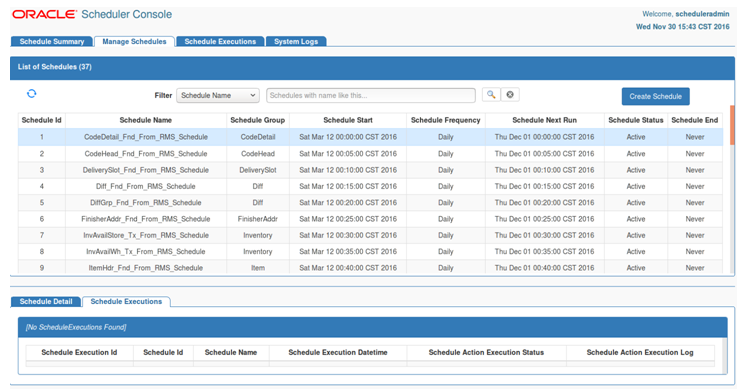The width and height of the screenshot is (742, 390).
Task: Click the DeliverySlot schedule group cell
Action: click(x=257, y=170)
